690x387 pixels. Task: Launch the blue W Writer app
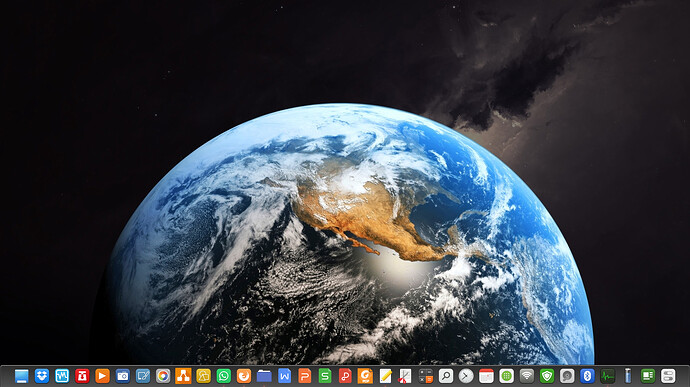[284, 376]
